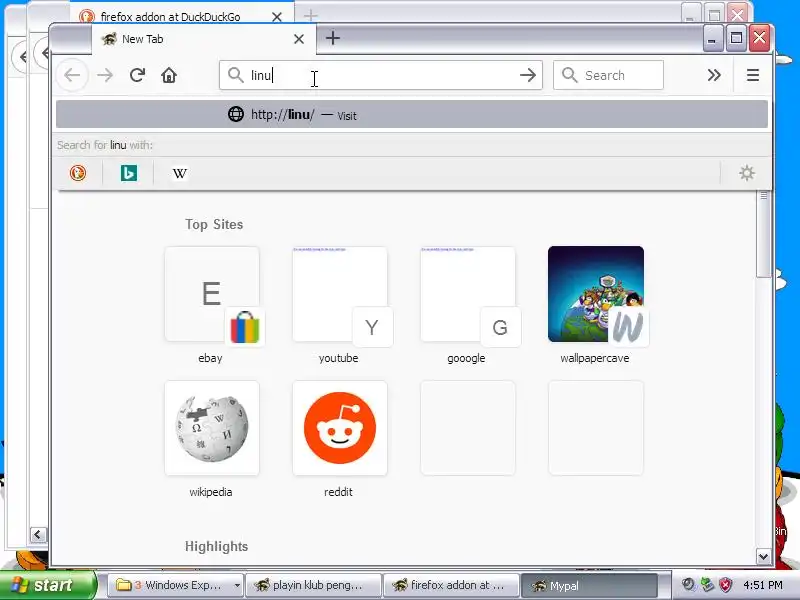This screenshot has width=800, height=600.
Task: Click the Go arrow in the address bar
Action: click(x=528, y=76)
